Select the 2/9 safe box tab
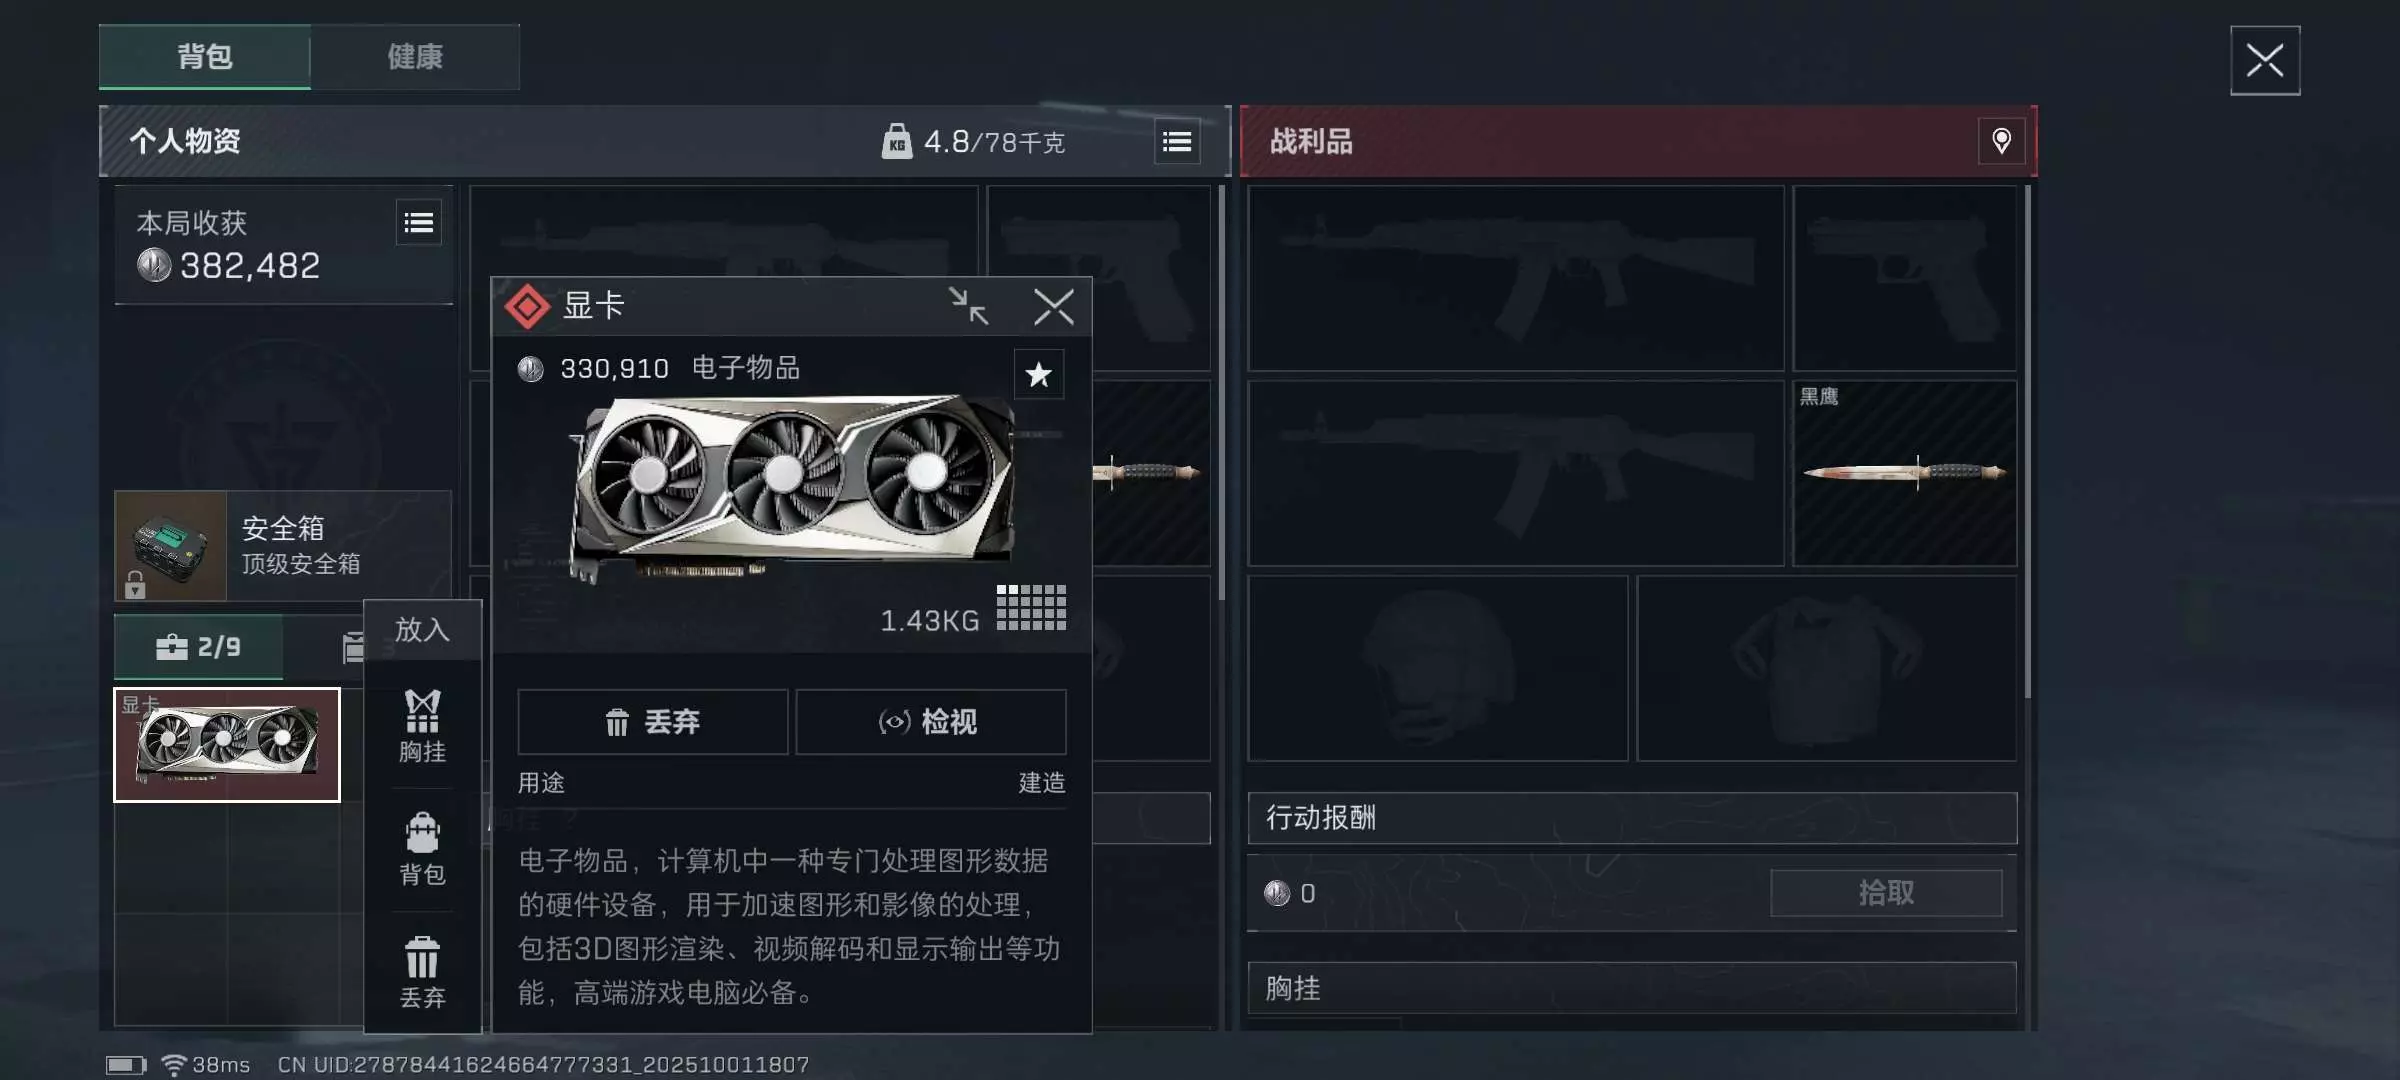This screenshot has height=1080, width=2400. [x=199, y=648]
